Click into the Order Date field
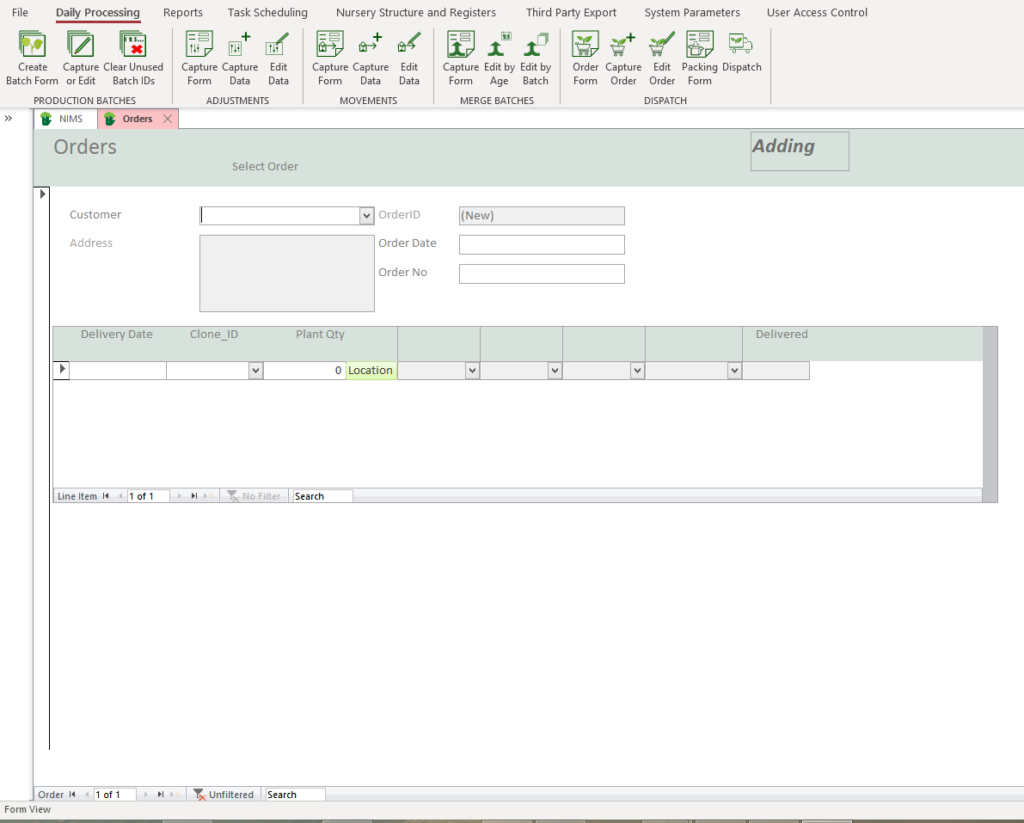This screenshot has height=823, width=1024. [x=541, y=244]
